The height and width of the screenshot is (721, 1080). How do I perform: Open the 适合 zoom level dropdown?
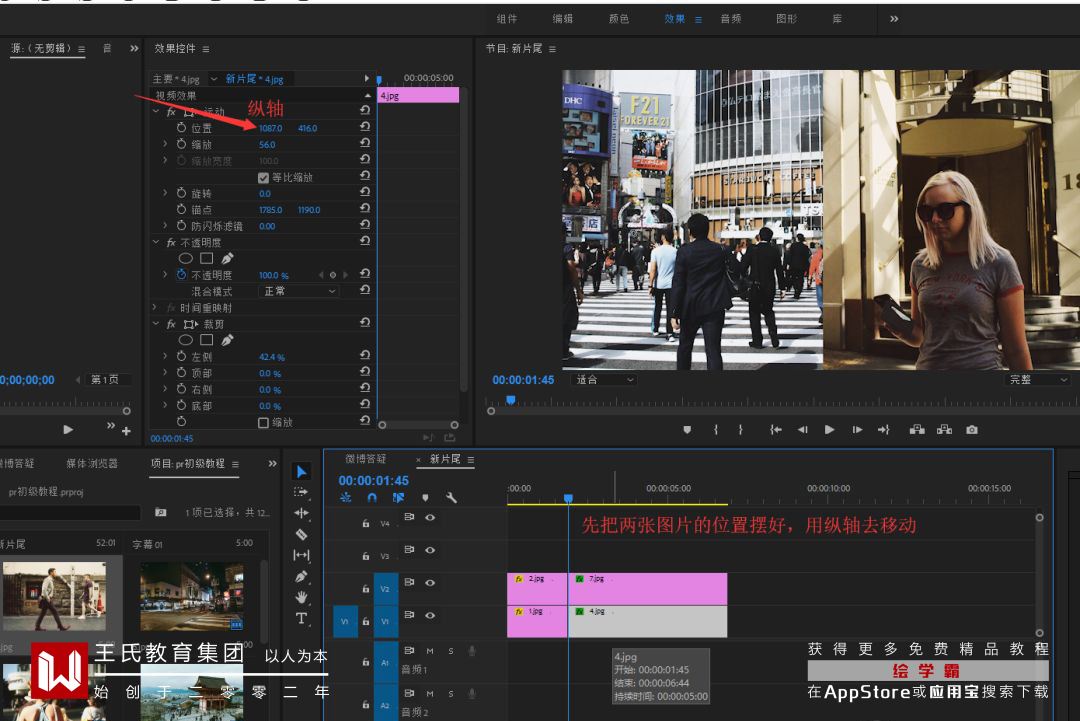(x=603, y=380)
